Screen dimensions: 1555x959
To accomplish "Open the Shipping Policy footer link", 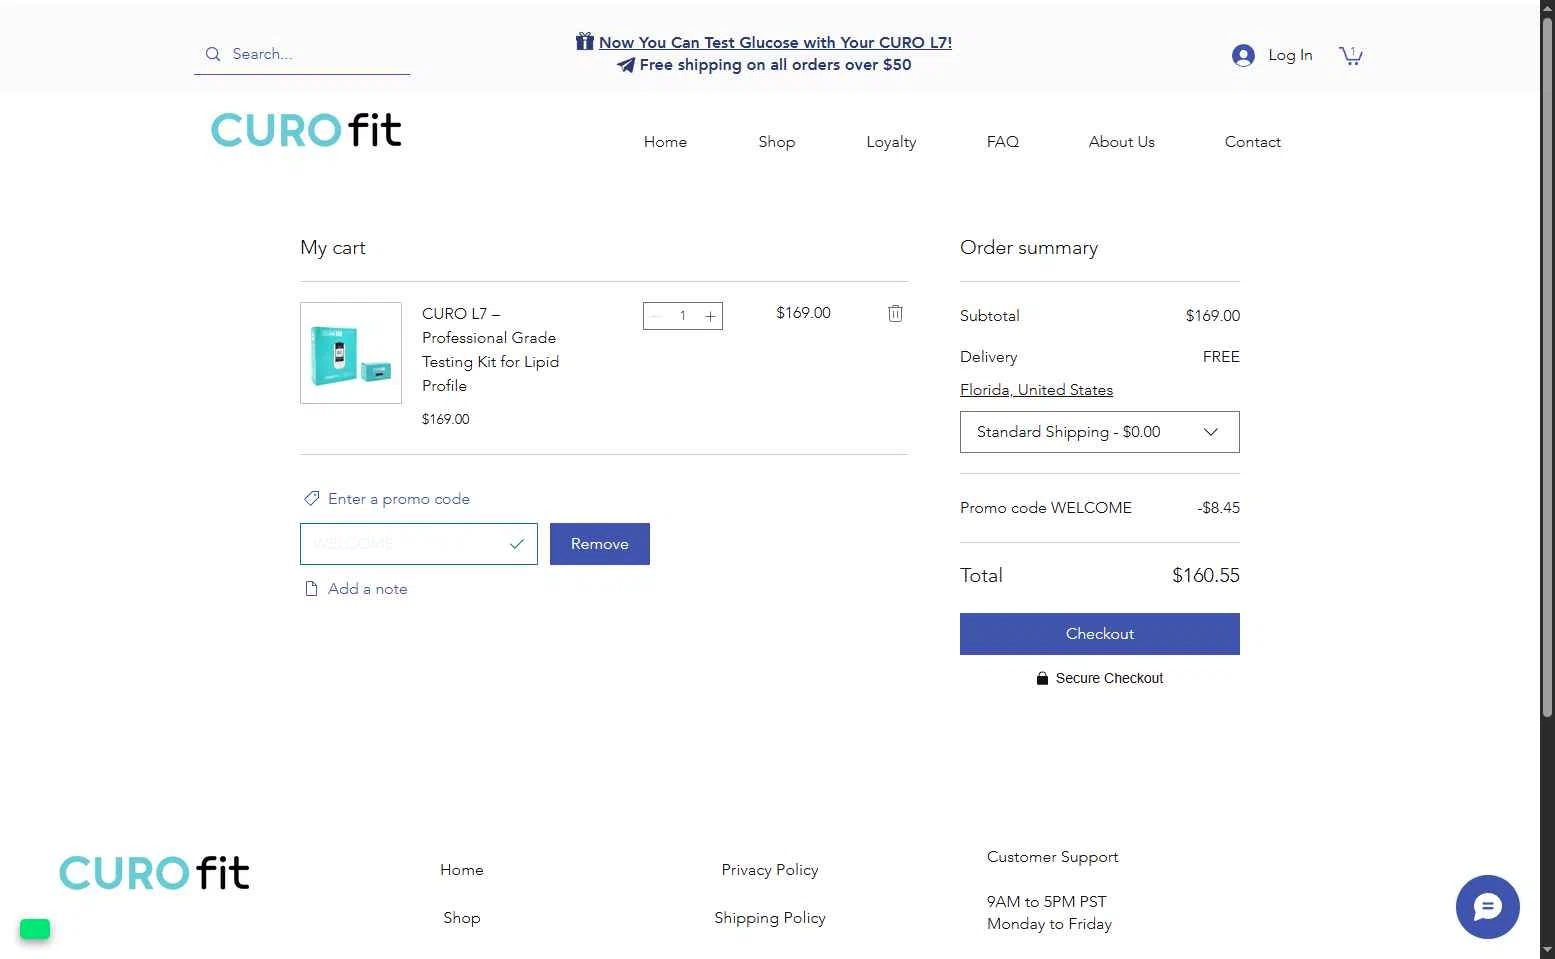I will click(x=770, y=918).
